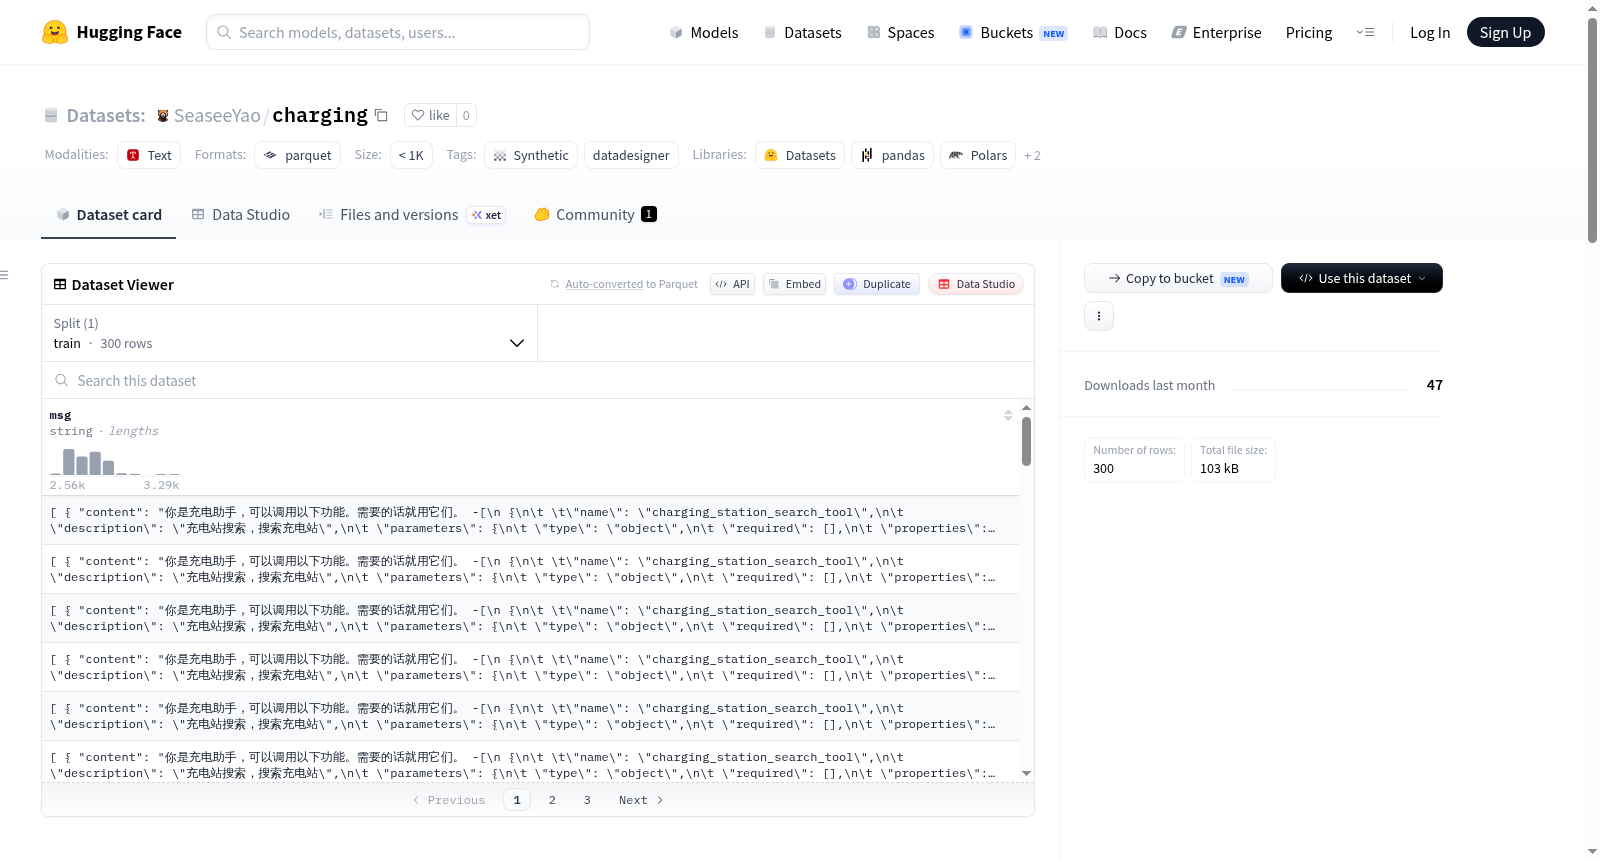Viewport: 1600px width, 861px height.
Task: Click the Sign Up button
Action: [x=1505, y=32]
